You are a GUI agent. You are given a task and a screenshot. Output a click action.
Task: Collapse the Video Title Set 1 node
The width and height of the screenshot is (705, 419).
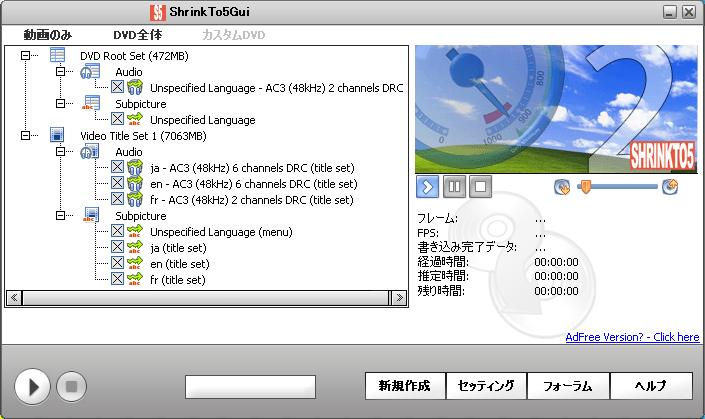pyautogui.click(x=26, y=135)
